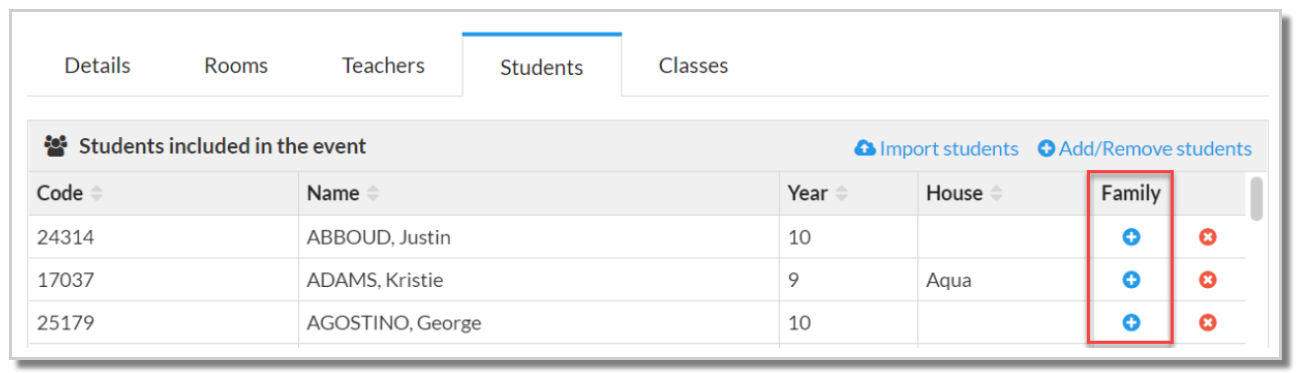Sort by Year column arrows

tap(841, 194)
